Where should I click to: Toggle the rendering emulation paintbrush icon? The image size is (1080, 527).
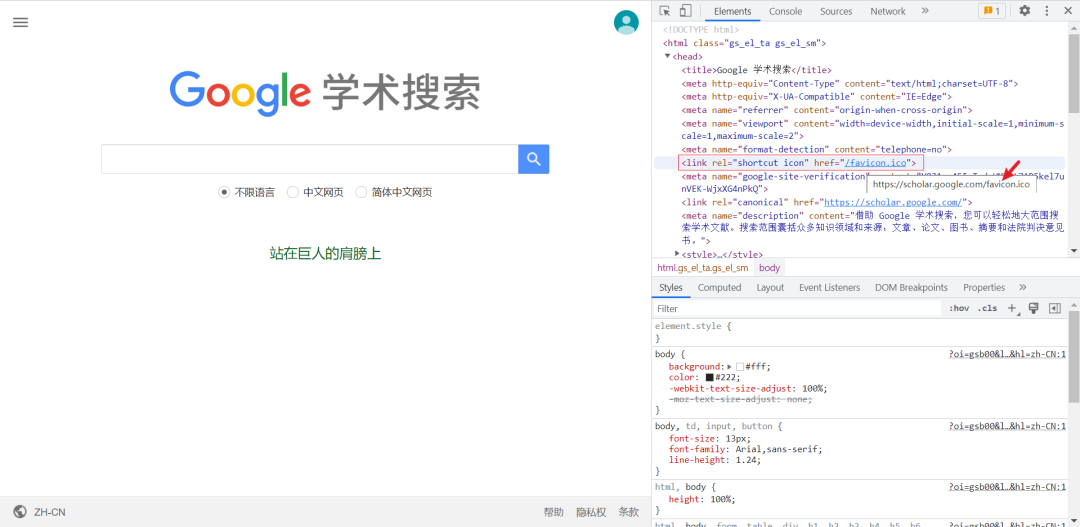1033,308
